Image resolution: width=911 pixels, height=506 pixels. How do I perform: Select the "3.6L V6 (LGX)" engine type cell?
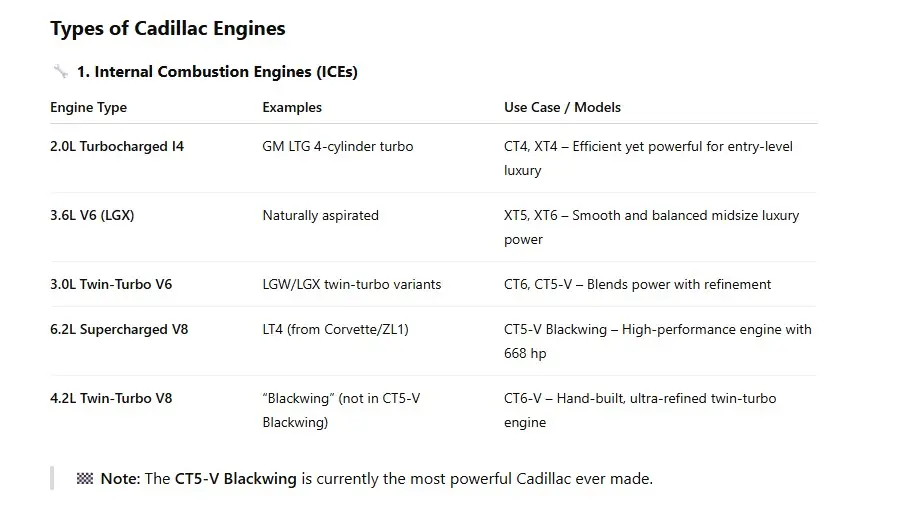coord(92,215)
